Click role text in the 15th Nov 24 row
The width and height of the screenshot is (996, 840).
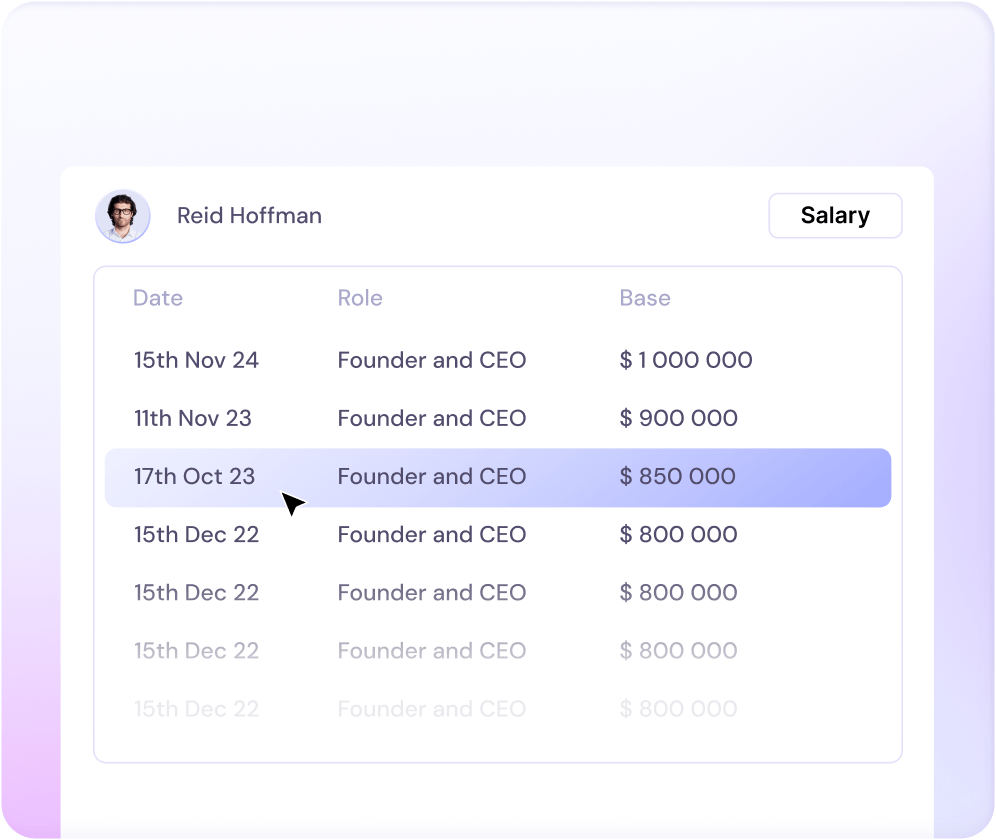(x=432, y=360)
